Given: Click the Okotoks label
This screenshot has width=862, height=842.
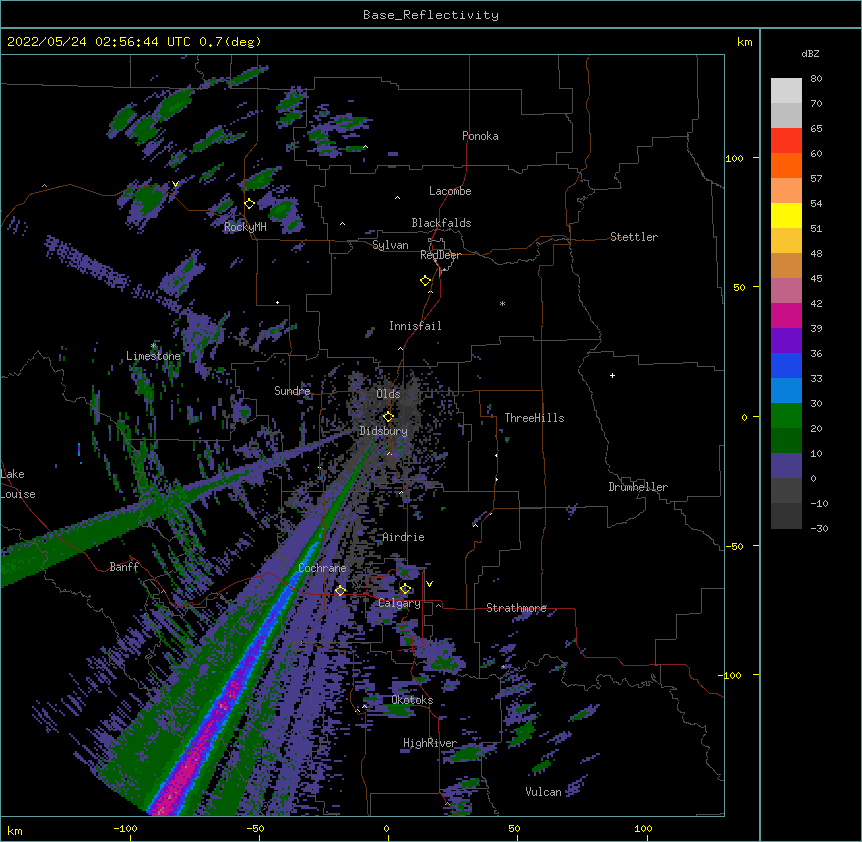Looking at the screenshot, I should (412, 700).
